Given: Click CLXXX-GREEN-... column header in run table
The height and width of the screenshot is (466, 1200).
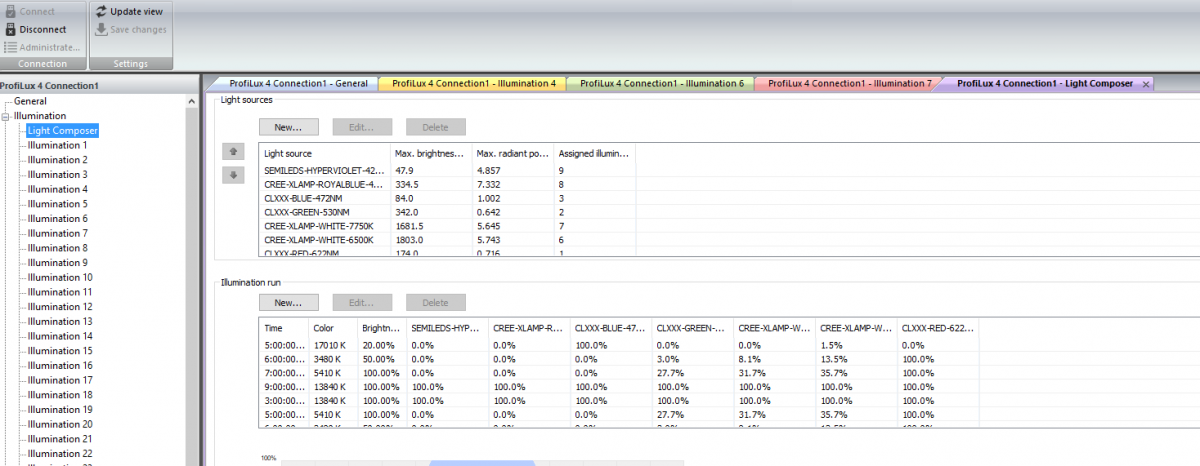Looking at the screenshot, I should [693, 328].
